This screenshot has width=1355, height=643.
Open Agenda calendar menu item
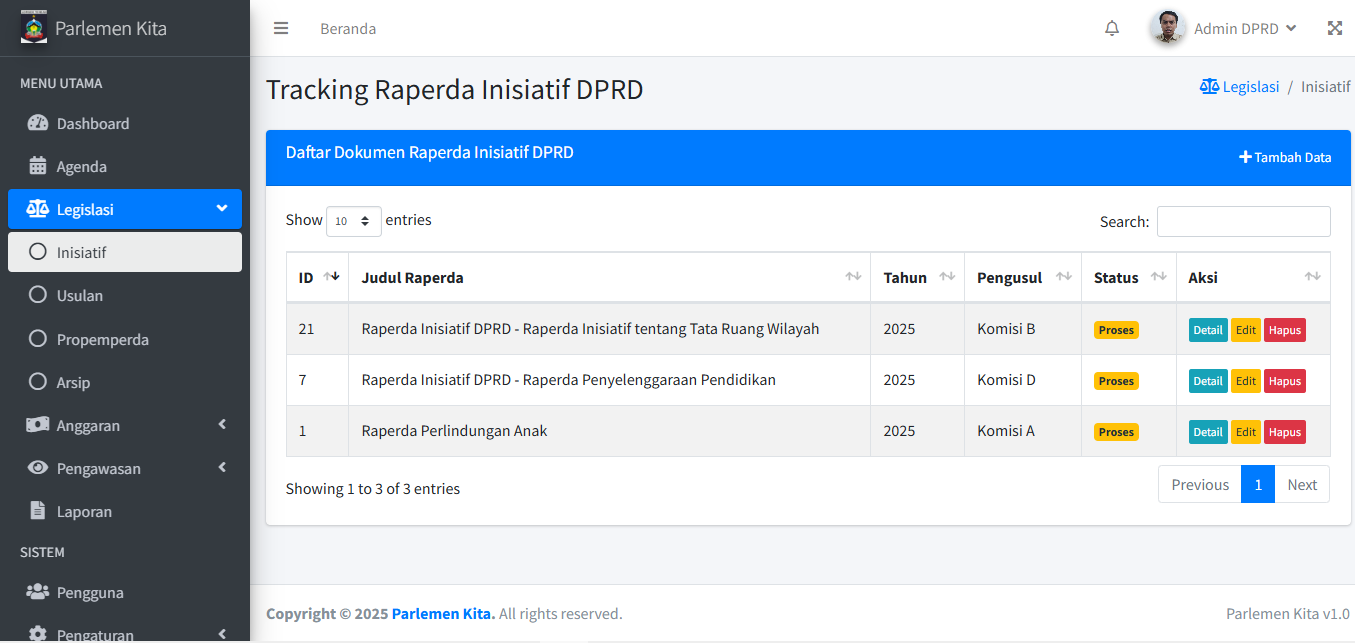[x=81, y=167]
